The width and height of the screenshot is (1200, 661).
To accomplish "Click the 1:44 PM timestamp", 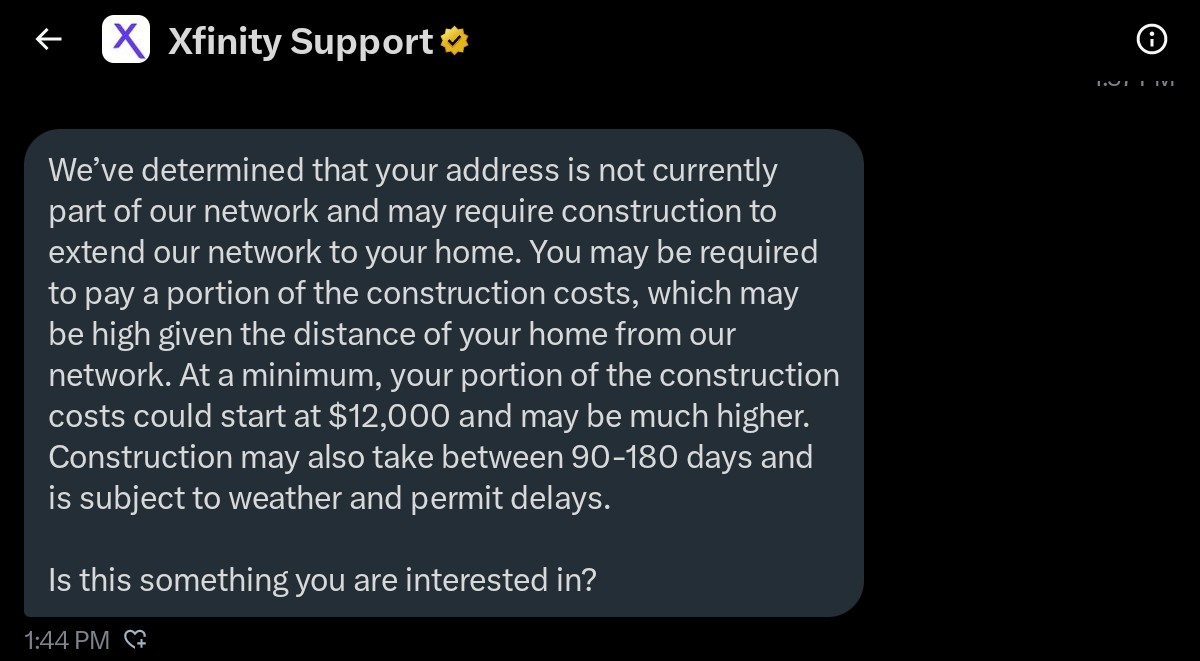I will pyautogui.click(x=67, y=640).
